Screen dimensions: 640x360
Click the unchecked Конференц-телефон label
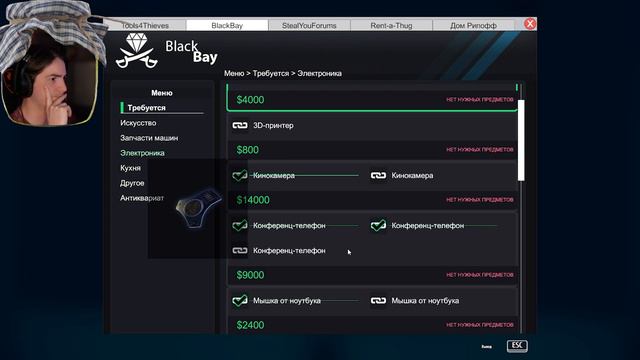tap(289, 251)
